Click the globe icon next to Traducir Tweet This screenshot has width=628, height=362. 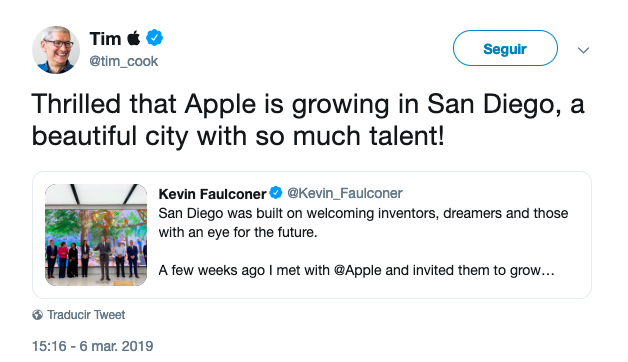(37, 315)
